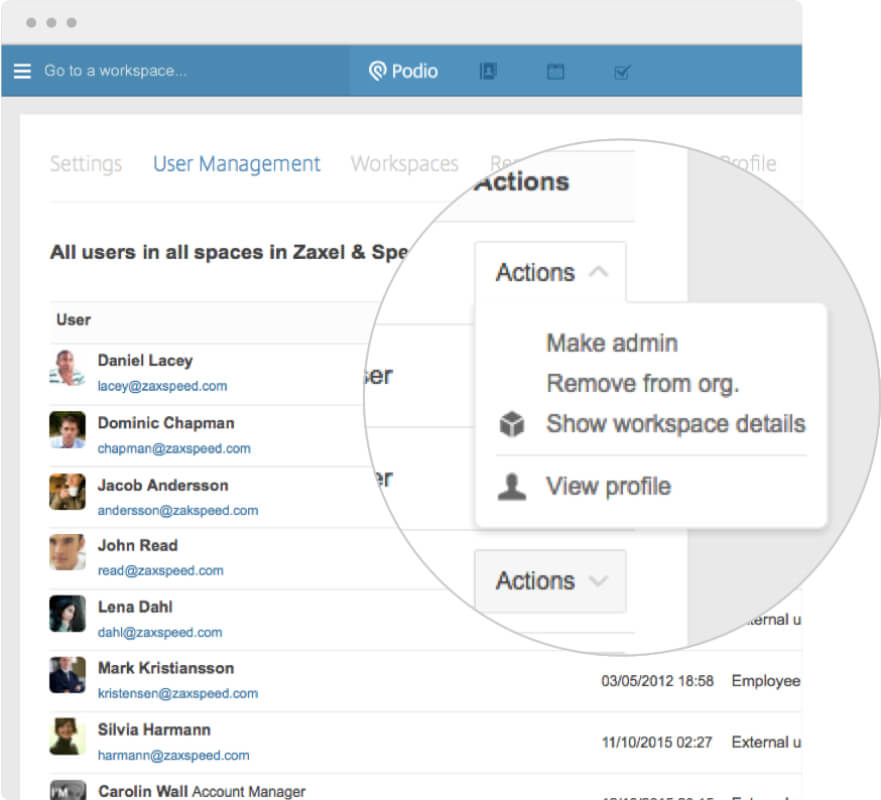Open Lena Dahl's avatar

[67, 613]
